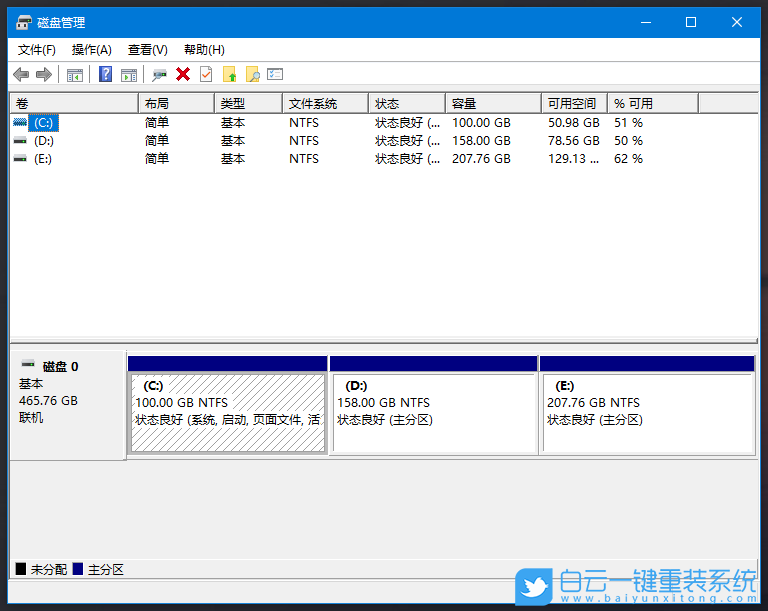Click the Back arrow in the toolbar
Image resolution: width=768 pixels, height=611 pixels.
(21, 74)
